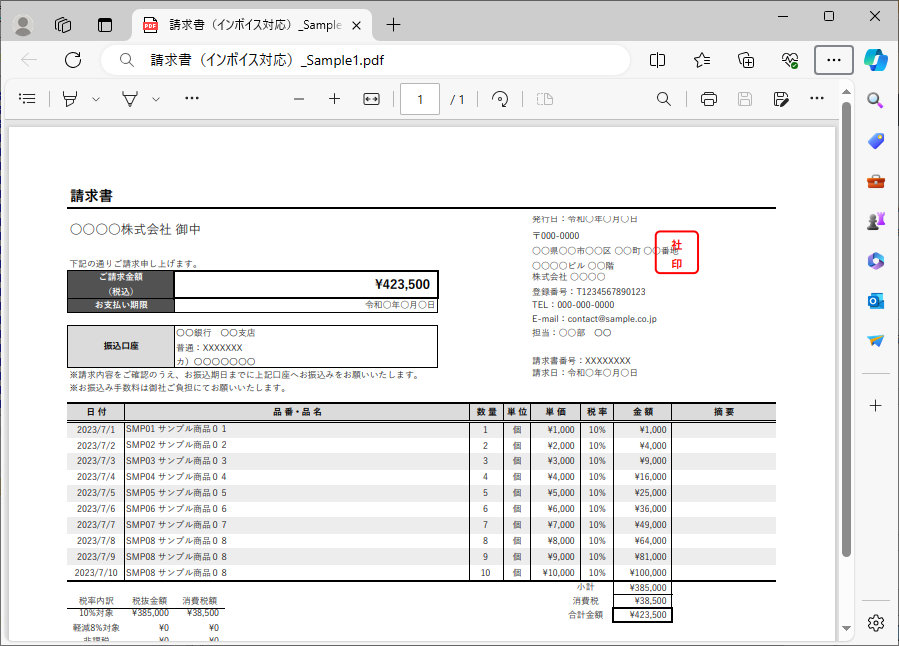
Task: Refresh the current page
Action: (x=72, y=60)
